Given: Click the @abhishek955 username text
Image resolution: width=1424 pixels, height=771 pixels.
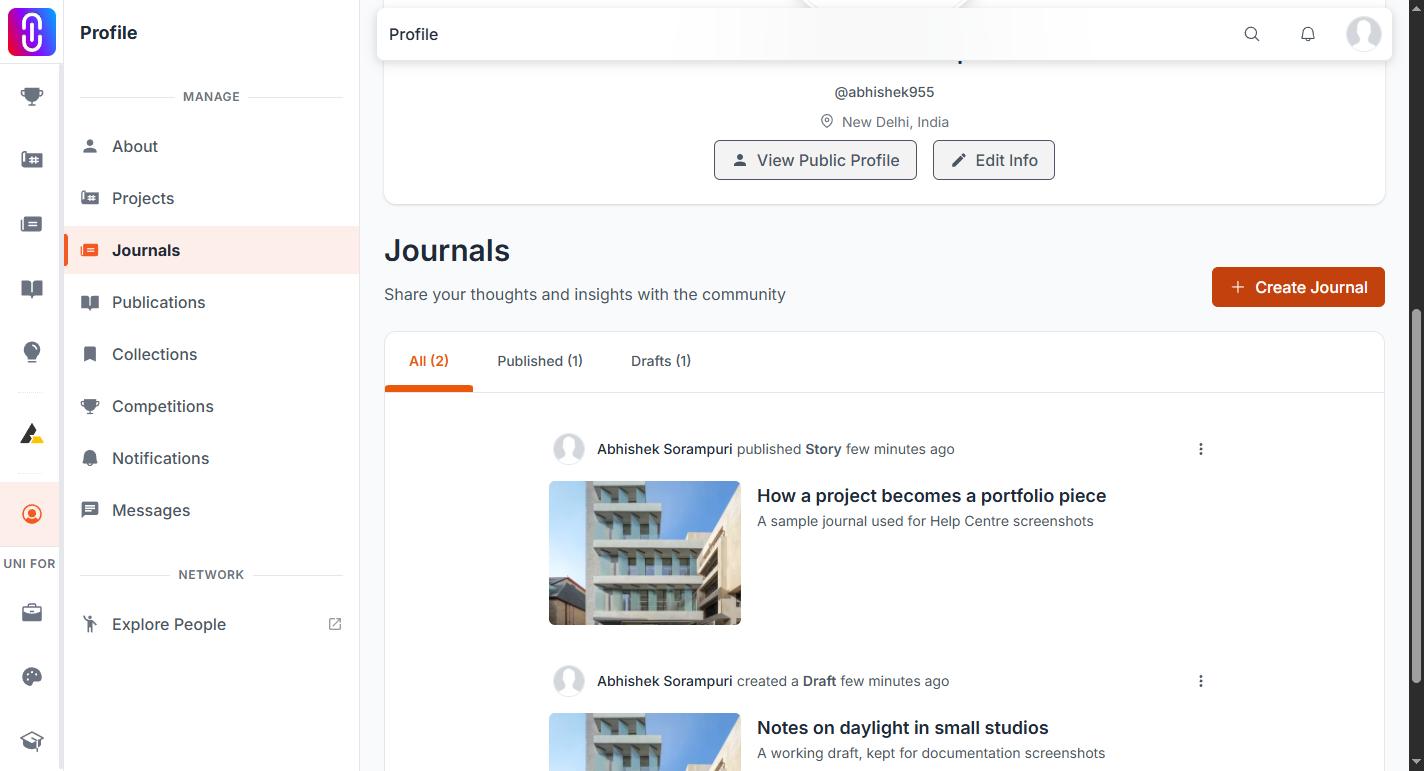Looking at the screenshot, I should (884, 92).
